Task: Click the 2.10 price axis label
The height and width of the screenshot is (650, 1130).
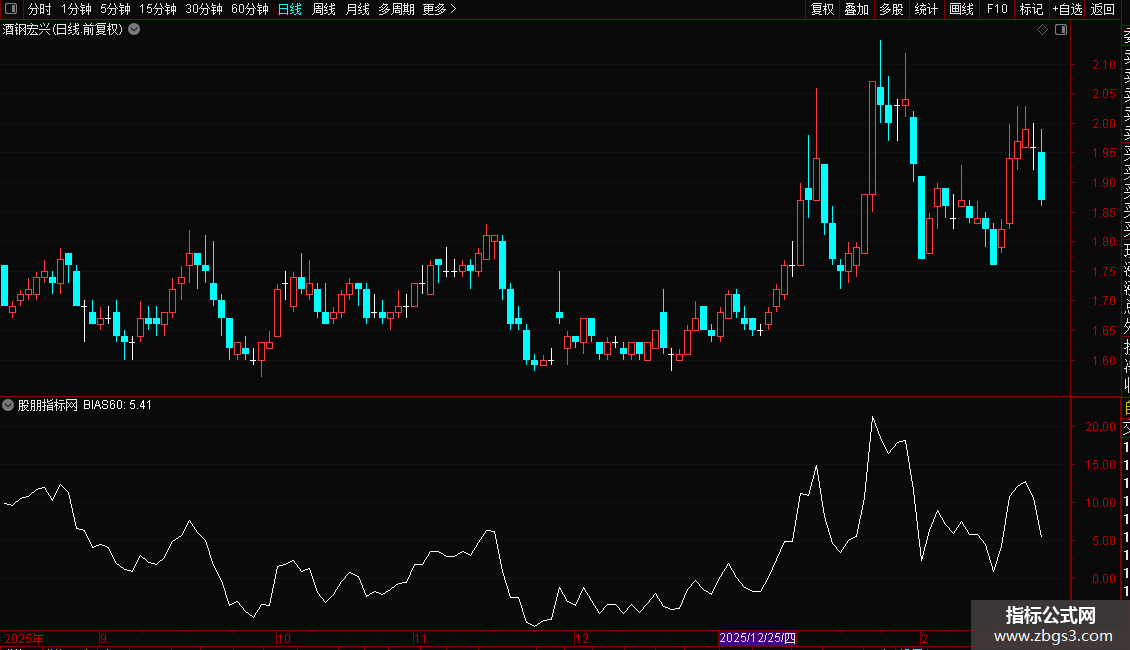Action: [x=1103, y=64]
